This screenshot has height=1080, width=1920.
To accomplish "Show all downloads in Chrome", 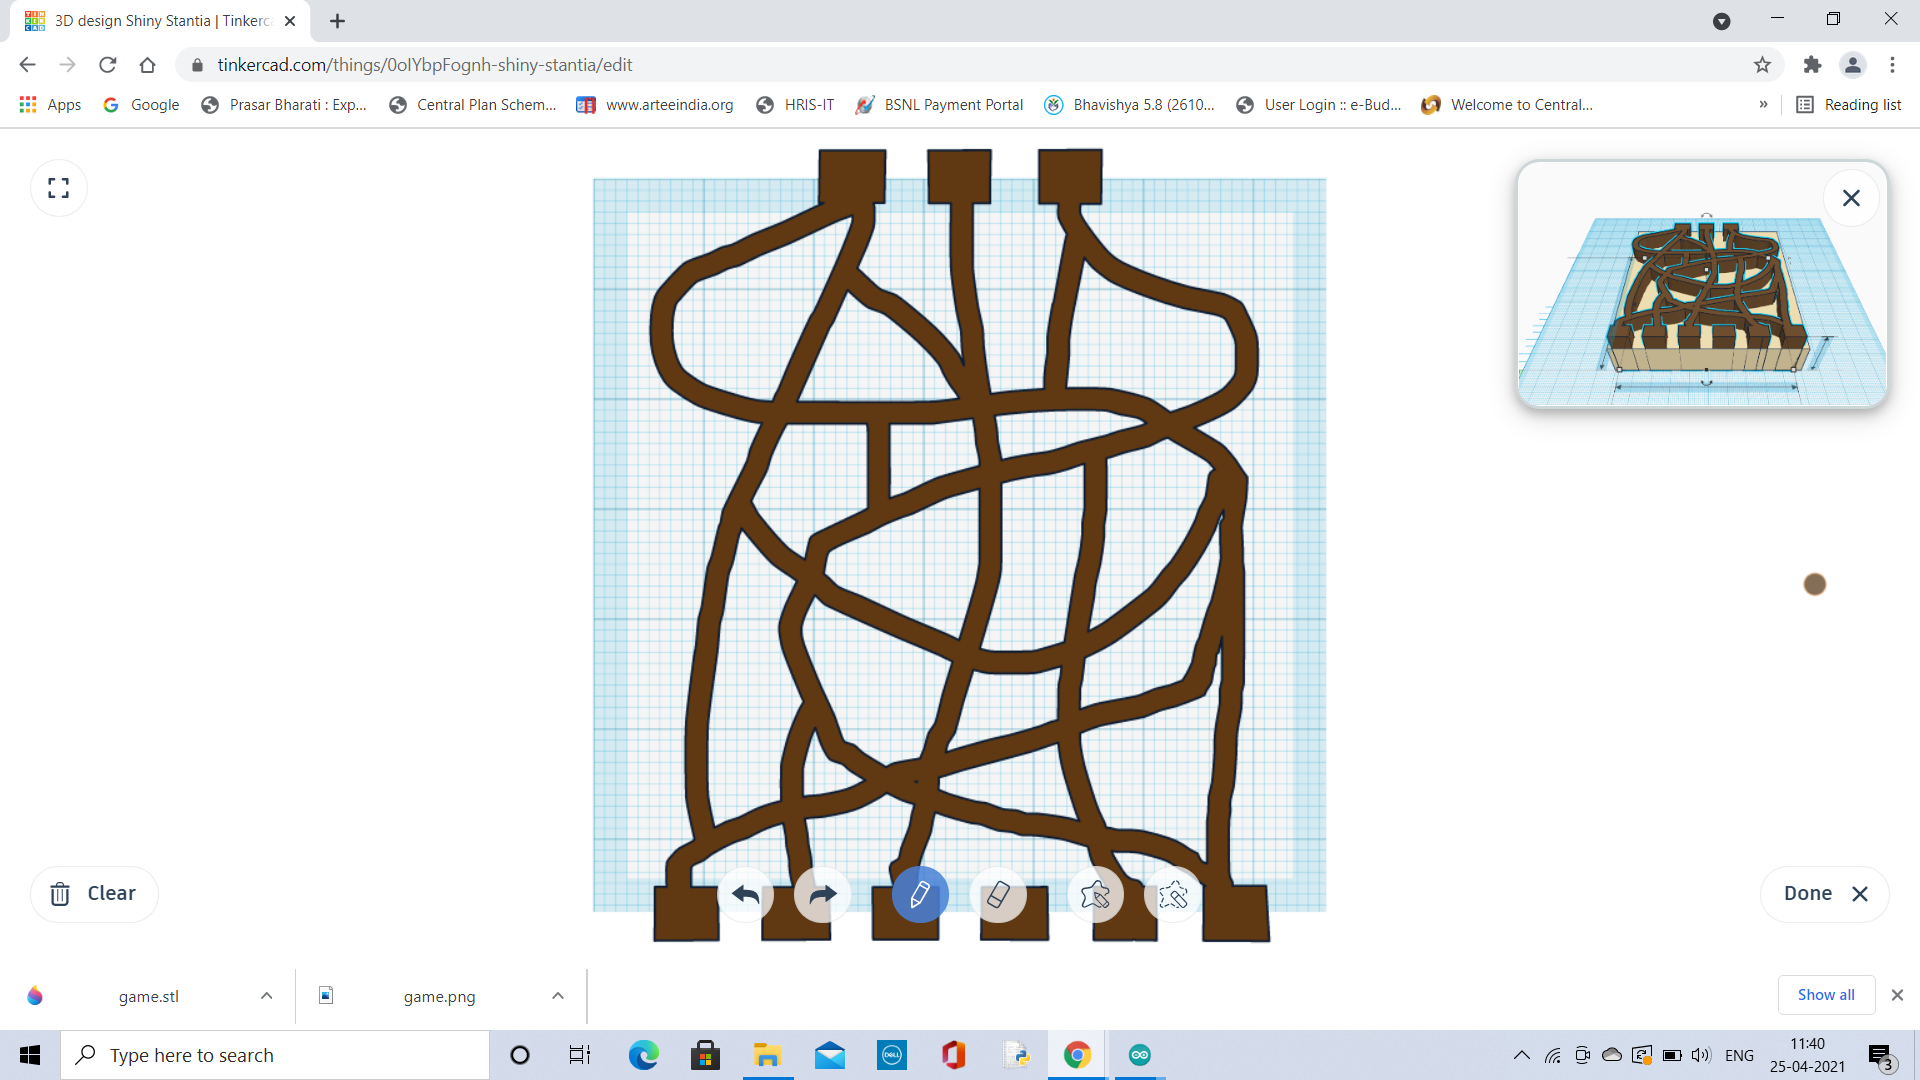I will (1825, 994).
